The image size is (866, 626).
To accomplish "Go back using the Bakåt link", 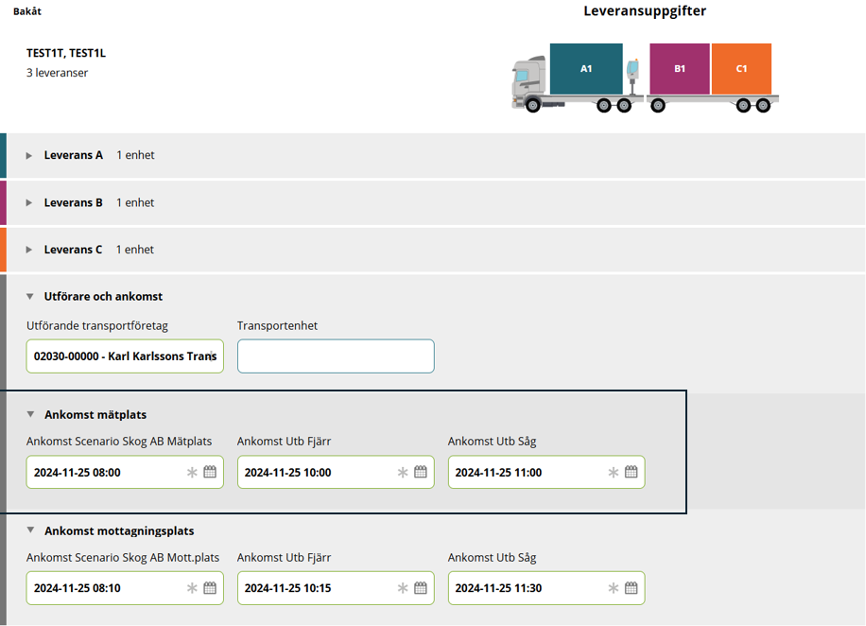I will pos(27,11).
